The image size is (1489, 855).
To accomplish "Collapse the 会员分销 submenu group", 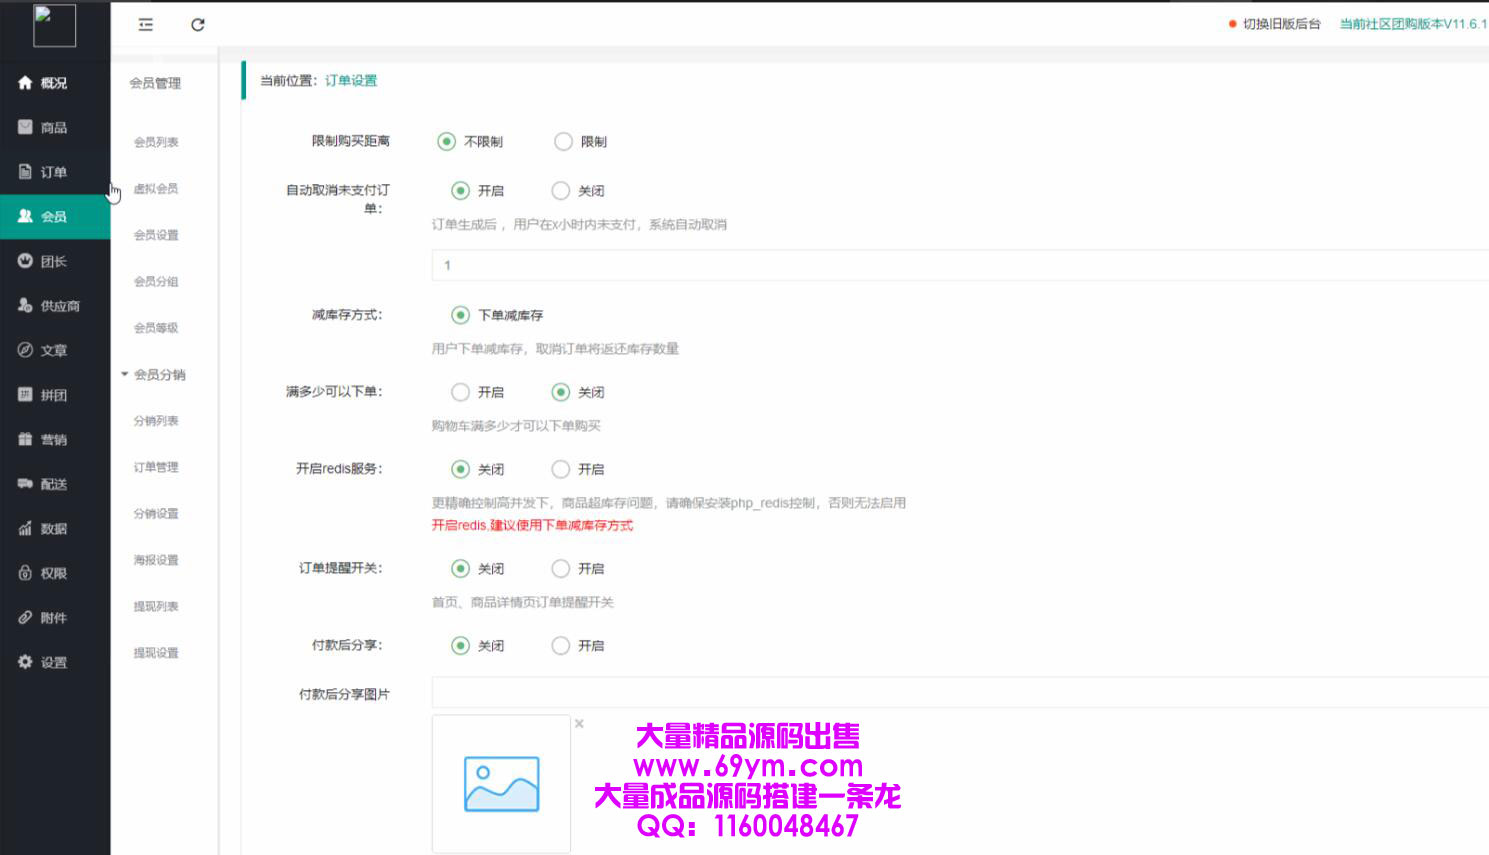I will point(154,375).
